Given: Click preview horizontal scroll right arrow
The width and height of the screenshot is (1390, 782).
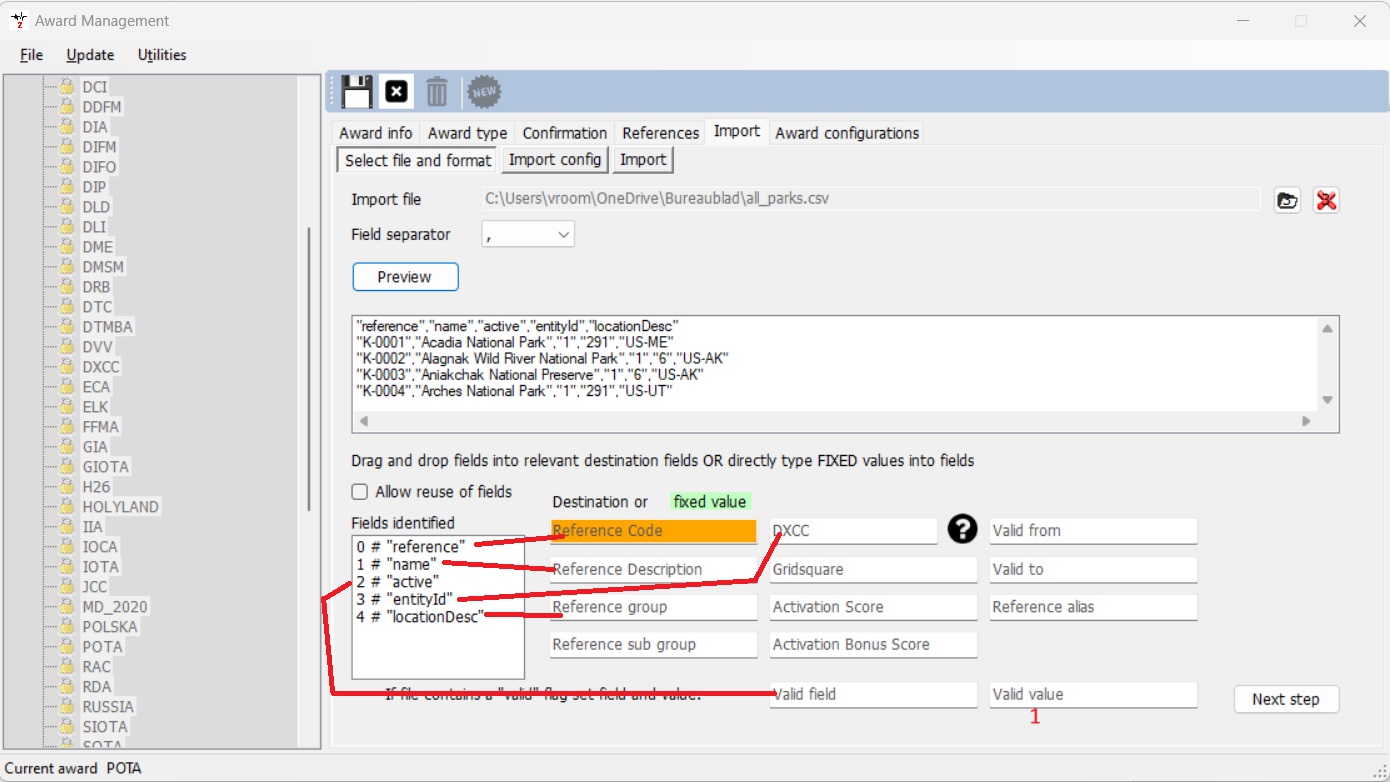Looking at the screenshot, I should point(1306,422).
